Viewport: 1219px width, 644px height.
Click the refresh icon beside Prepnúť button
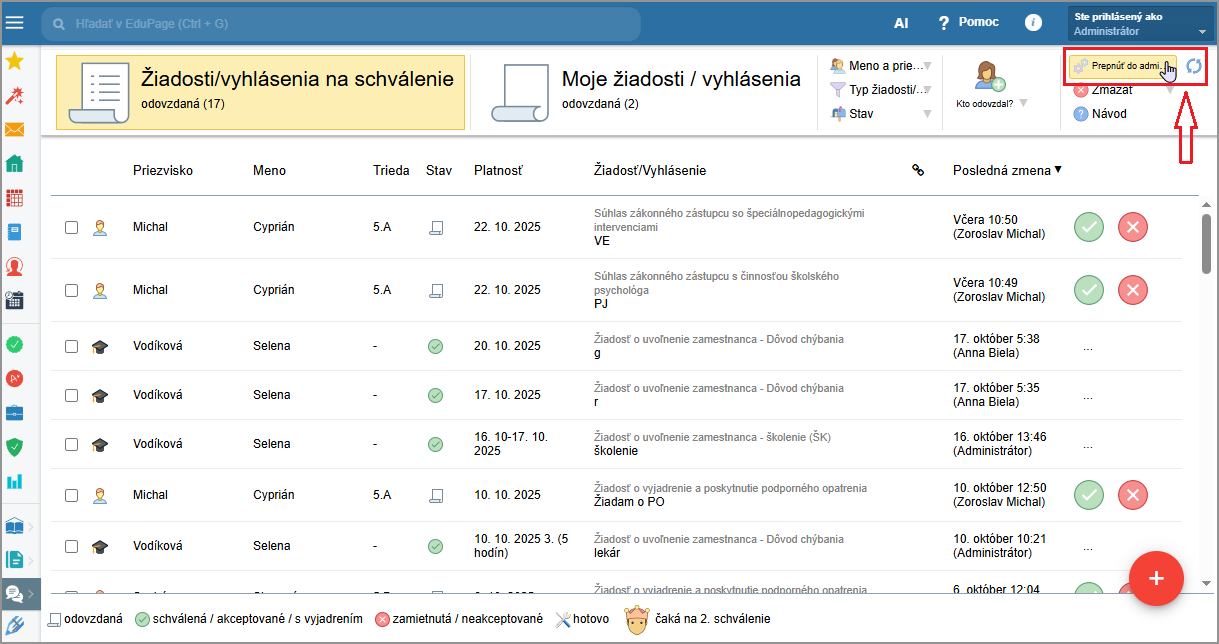click(x=1194, y=66)
